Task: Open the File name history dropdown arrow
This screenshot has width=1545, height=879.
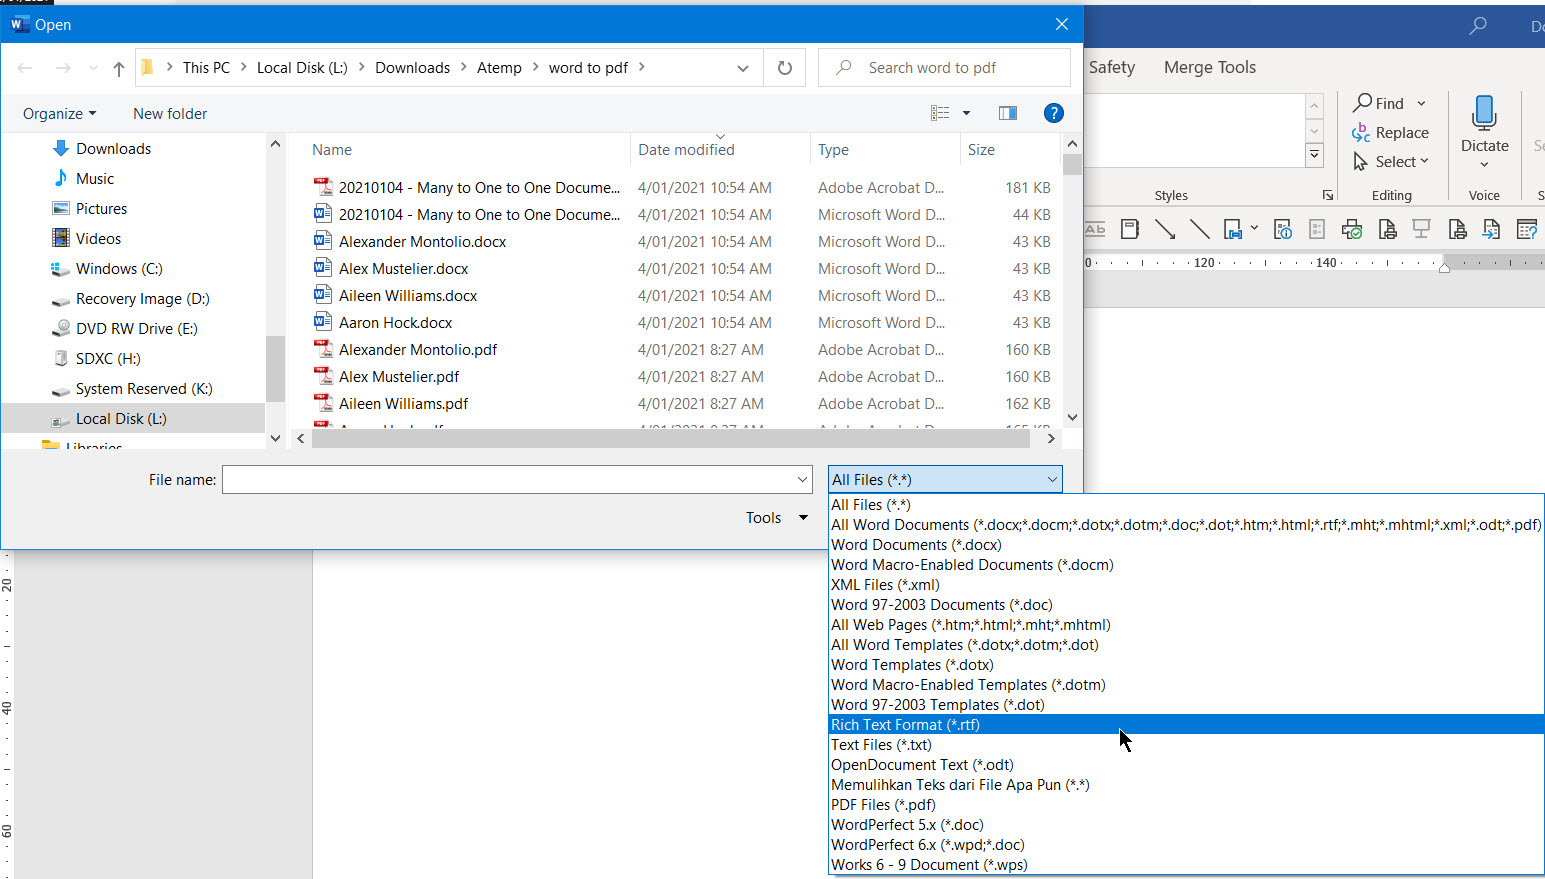Action: tap(802, 480)
